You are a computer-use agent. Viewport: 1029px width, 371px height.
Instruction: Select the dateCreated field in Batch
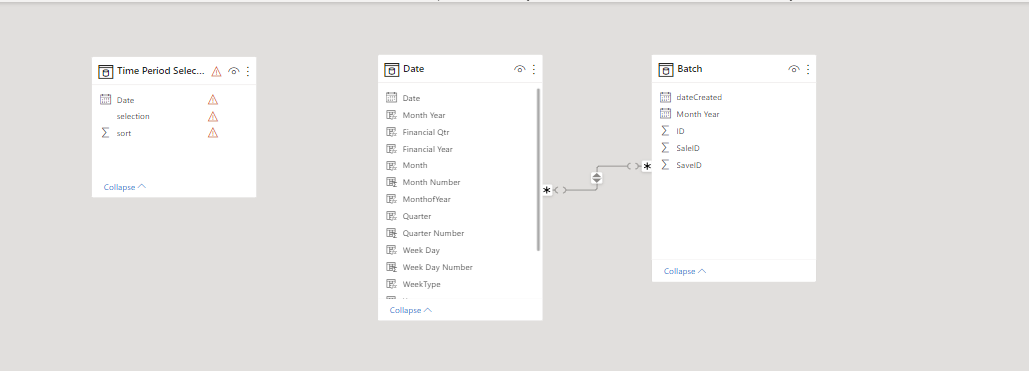coord(700,97)
